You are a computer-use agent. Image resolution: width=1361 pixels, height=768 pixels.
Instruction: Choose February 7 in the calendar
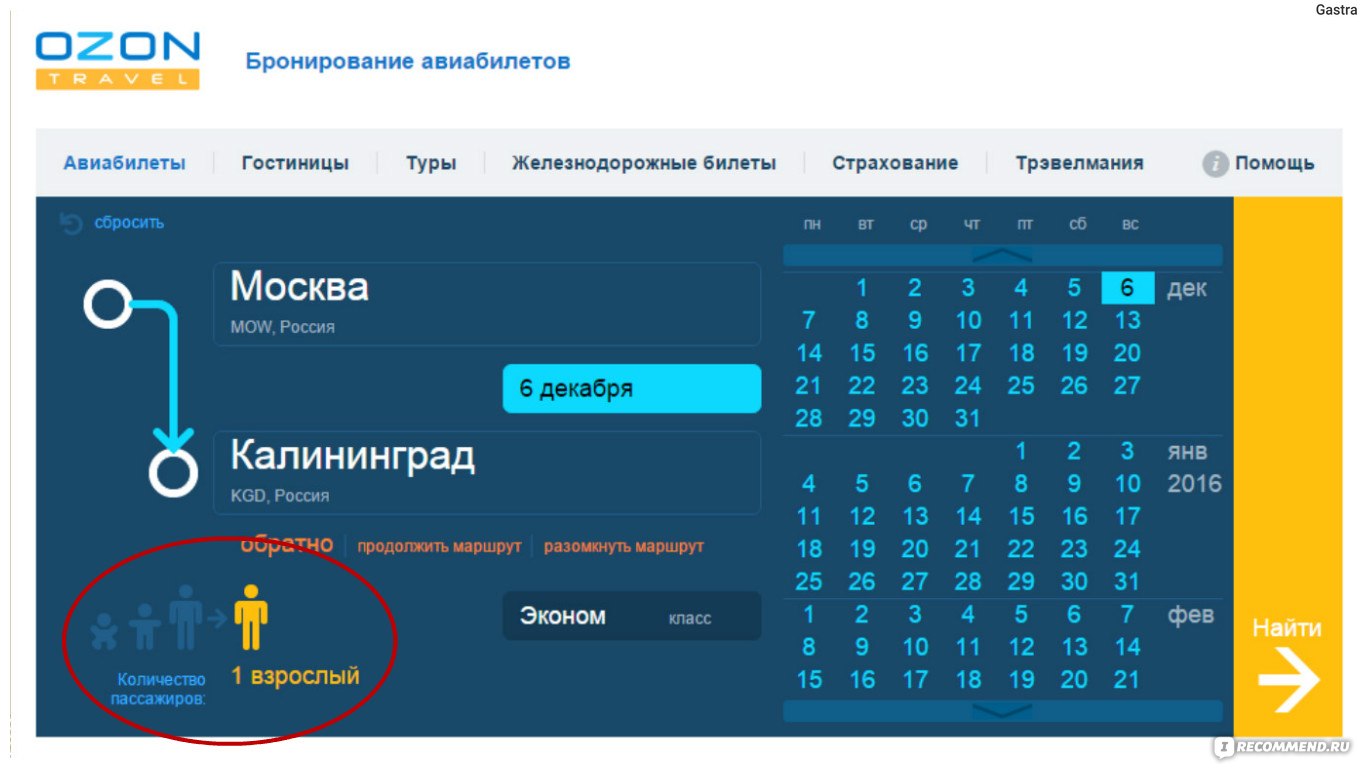[1127, 614]
